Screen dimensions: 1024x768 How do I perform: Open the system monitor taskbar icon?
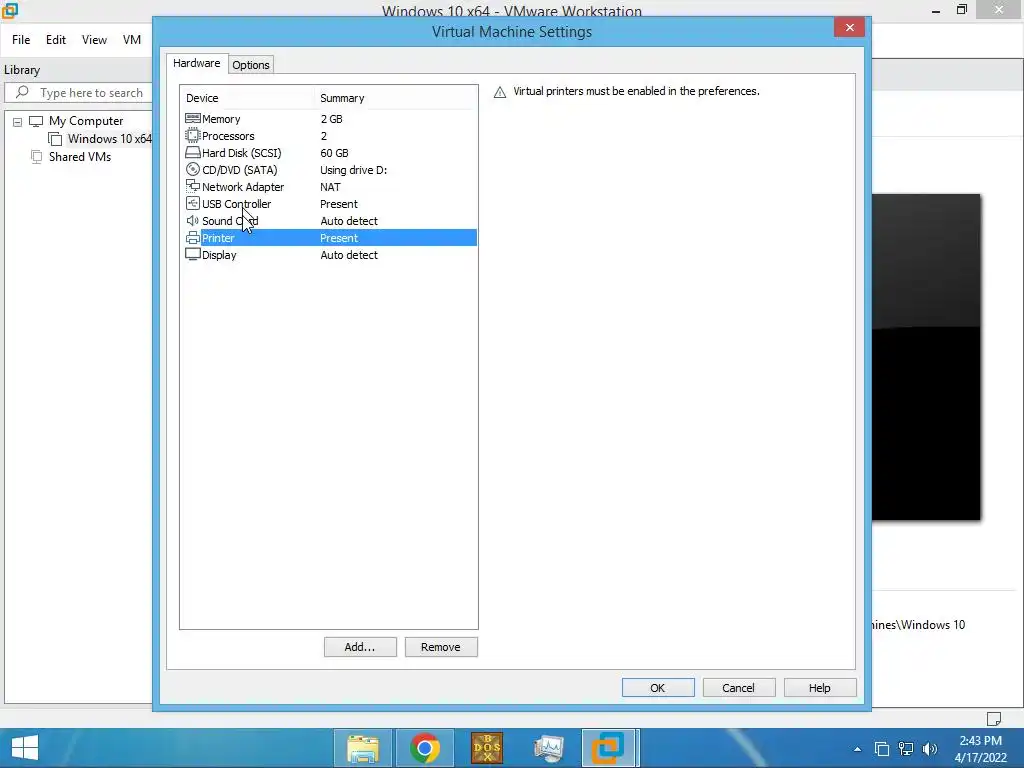pos(549,748)
